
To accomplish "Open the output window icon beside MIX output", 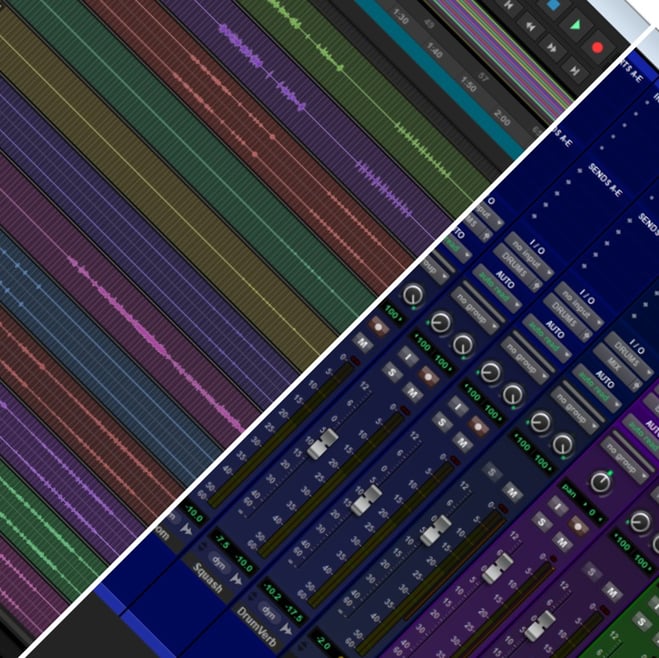I will 636,385.
